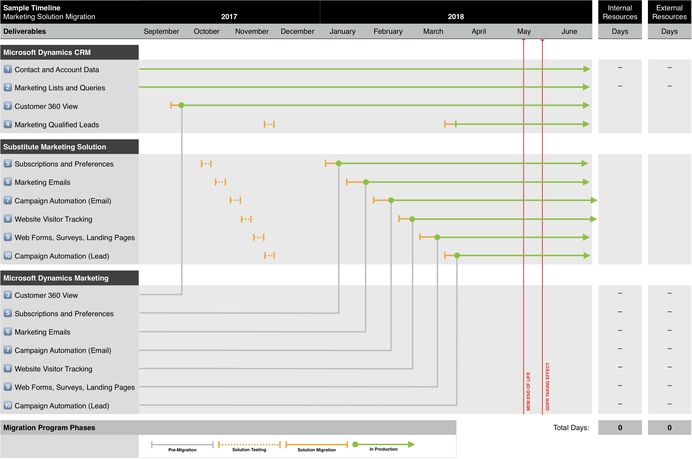692x459 pixels.
Task: Click the green go-live dot on Substitute Marketing Solution Marketing Emails row
Action: [366, 182]
